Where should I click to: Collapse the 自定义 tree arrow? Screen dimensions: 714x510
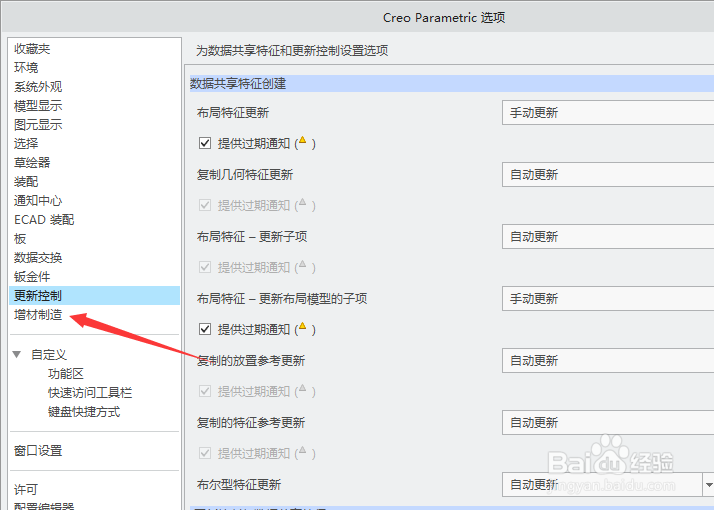[17, 354]
